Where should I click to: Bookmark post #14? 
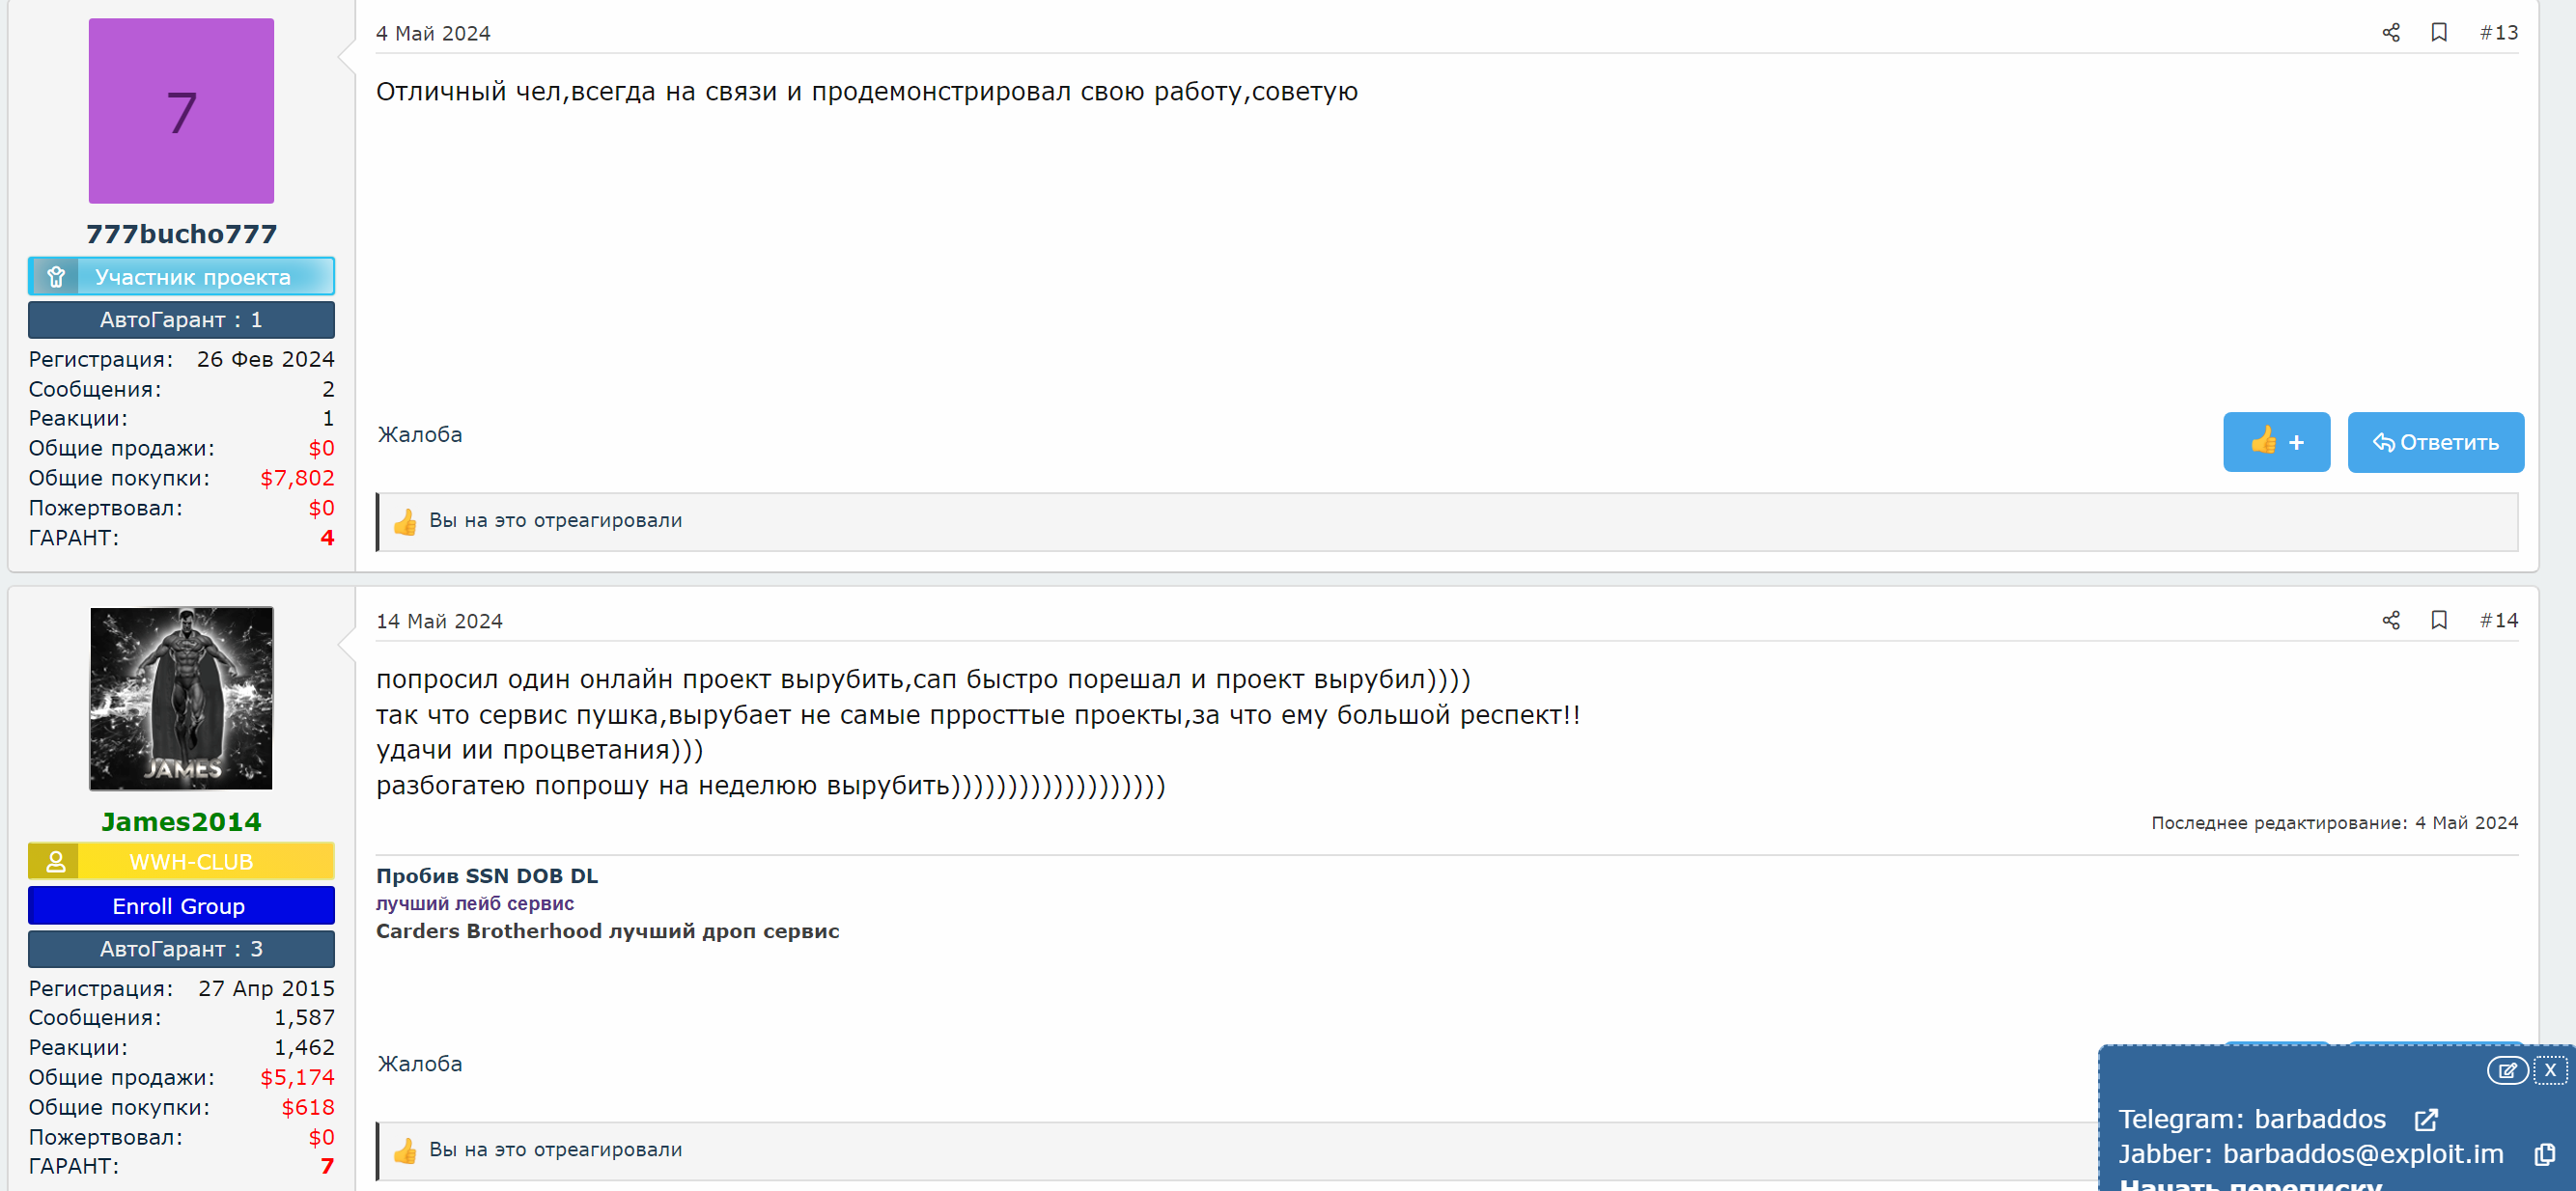[2439, 620]
